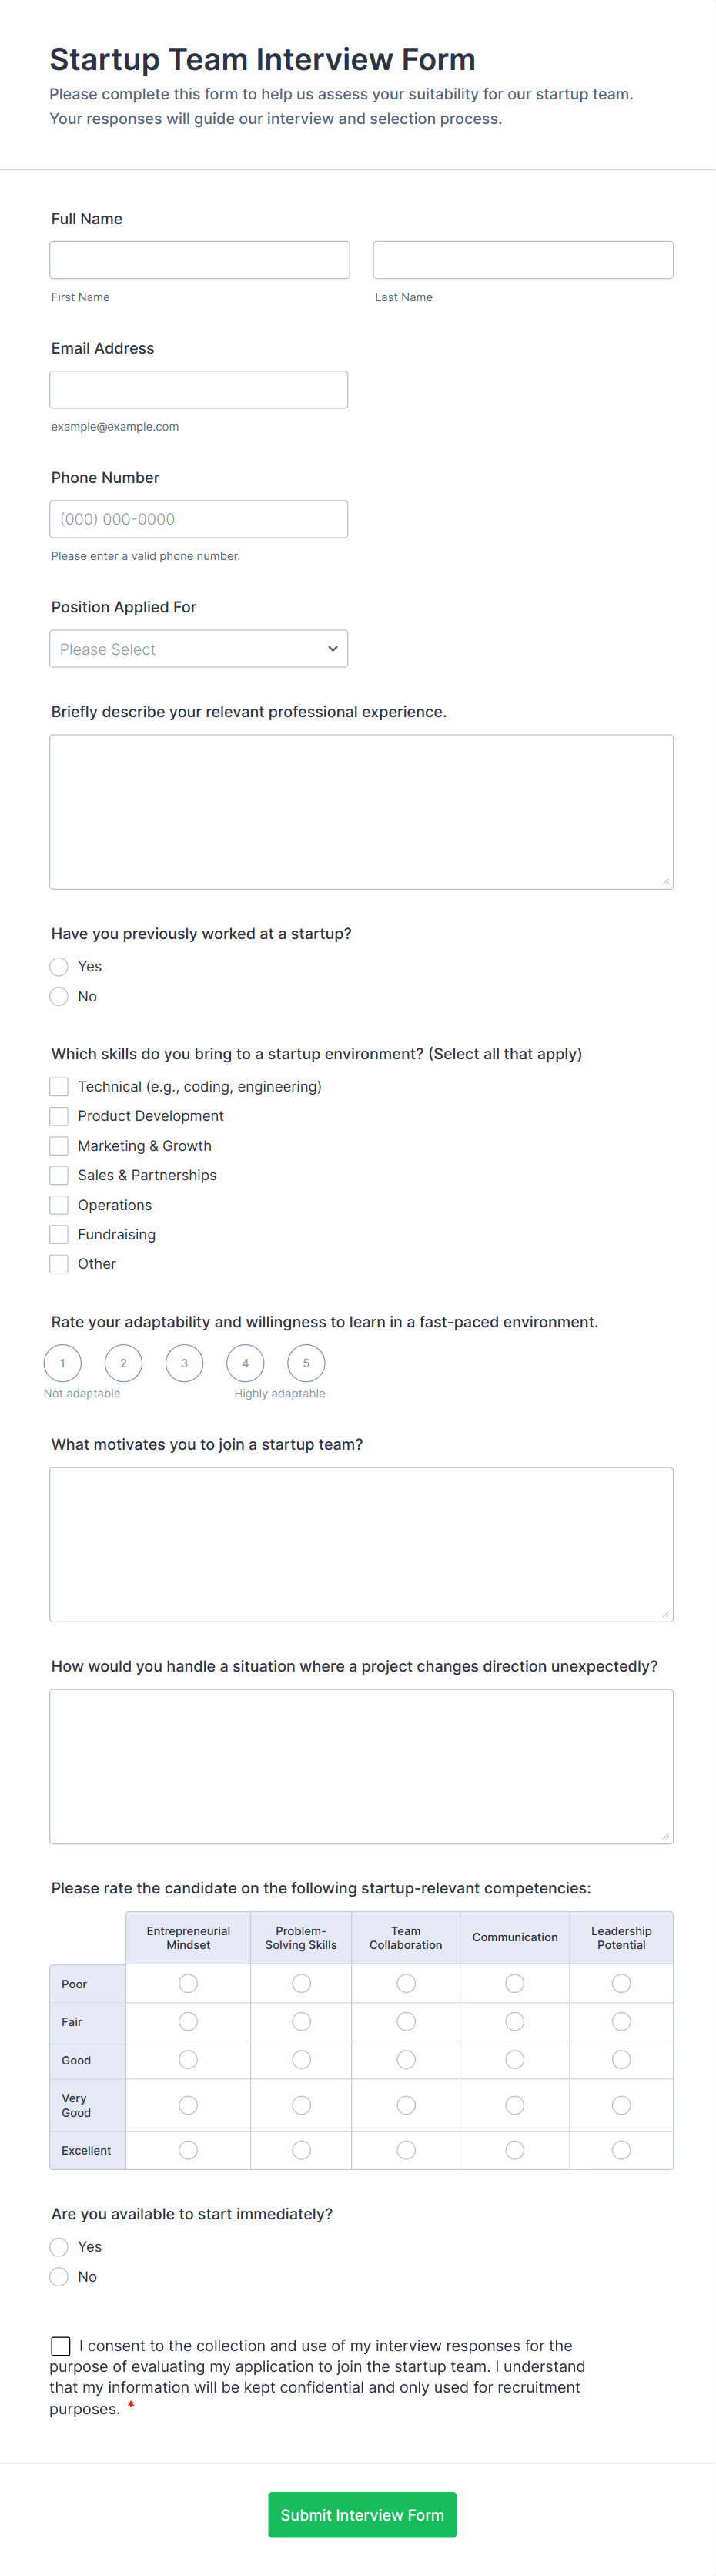The height and width of the screenshot is (2576, 716).
Task: Rate adaptability as 1 (Not adaptable)
Action: [62, 1363]
